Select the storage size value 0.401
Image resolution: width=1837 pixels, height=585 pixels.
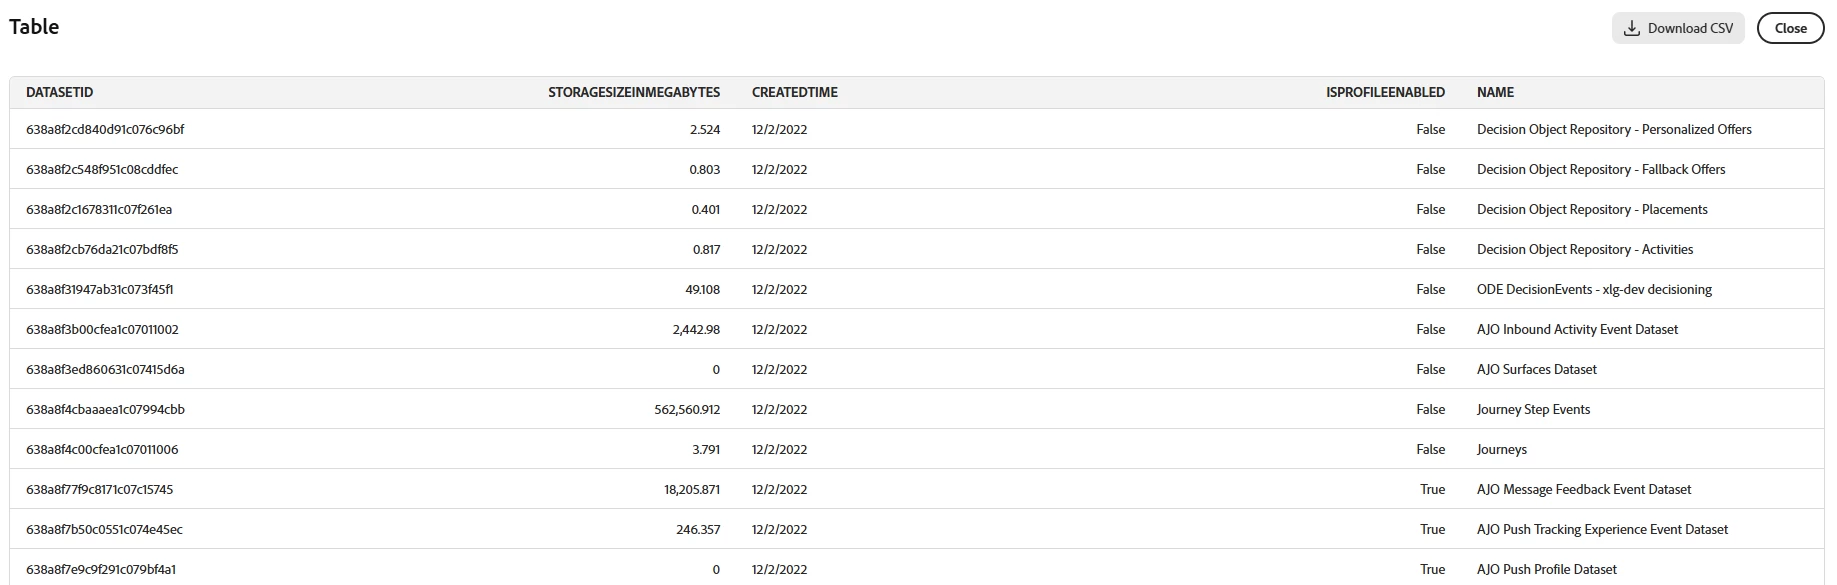pyautogui.click(x=705, y=209)
